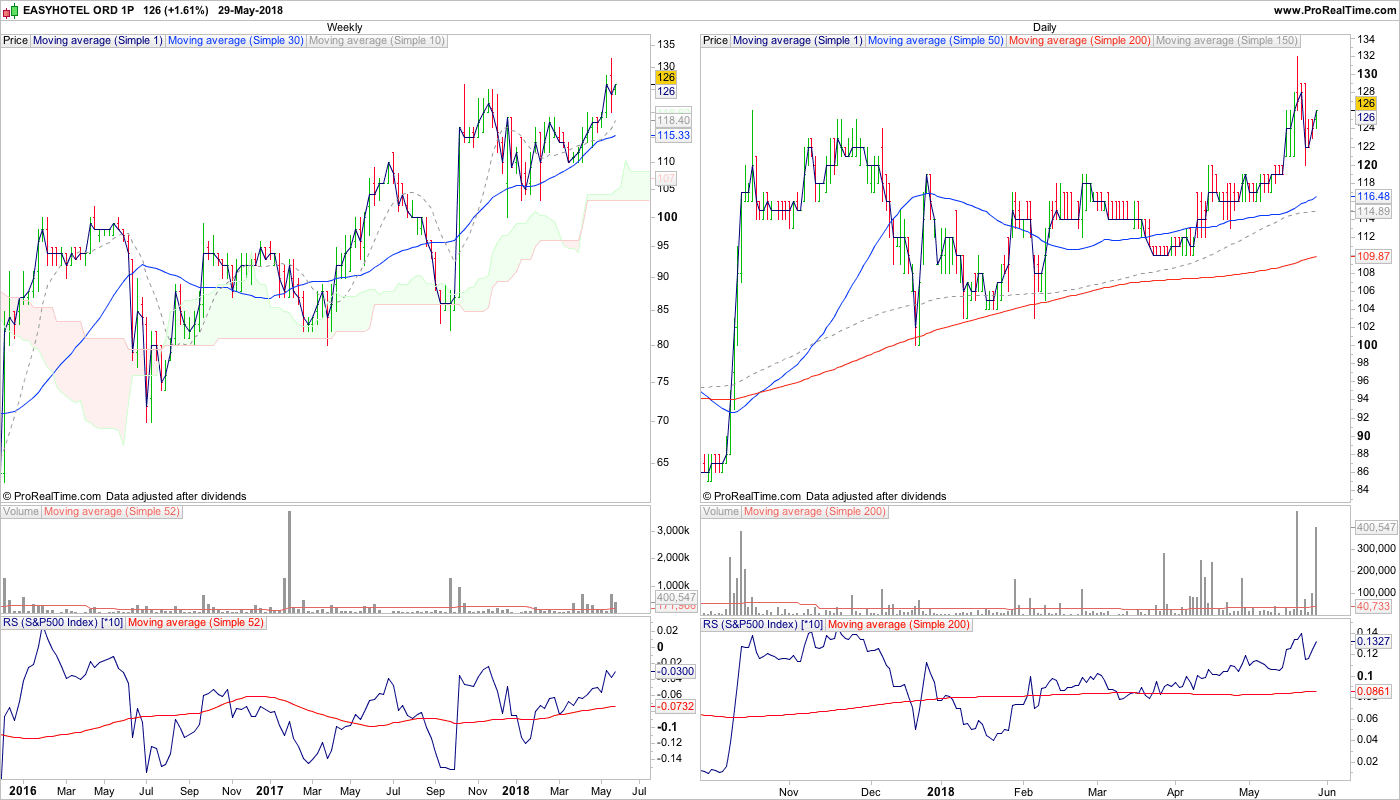Toggle the greyed Moving average (Simple 150) label
This screenshot has height=800, width=1400.
(1226, 41)
